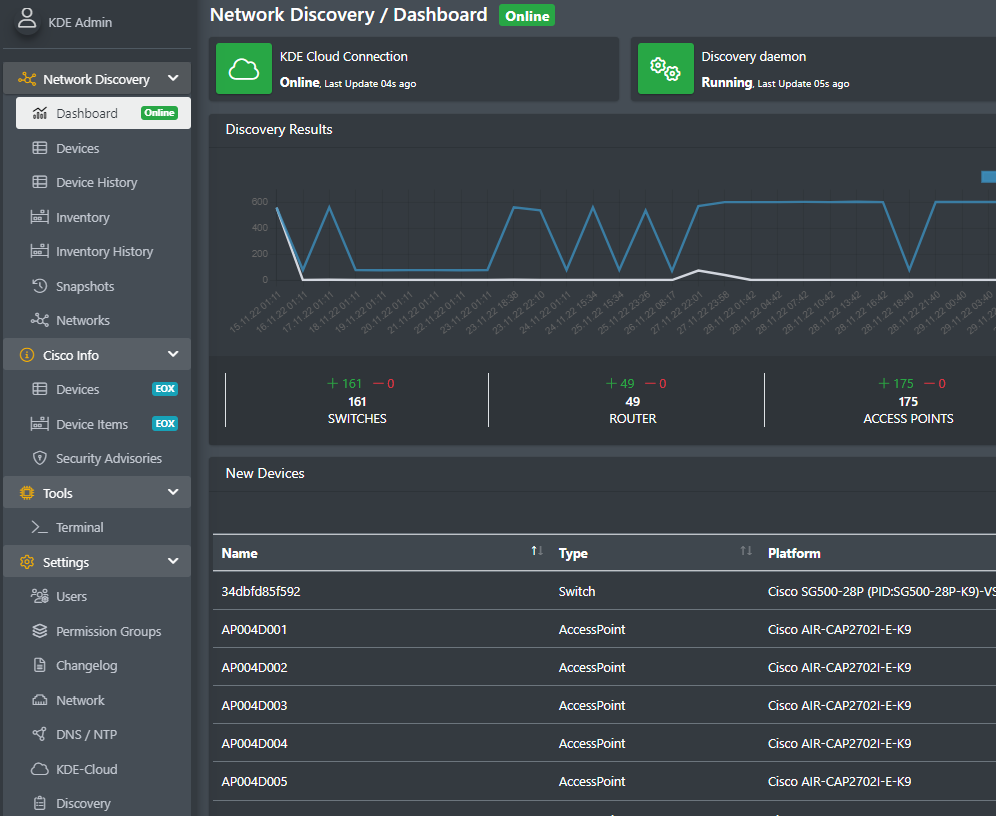The width and height of the screenshot is (996, 816).
Task: Click the Tools chip icon
Action: coord(27,493)
